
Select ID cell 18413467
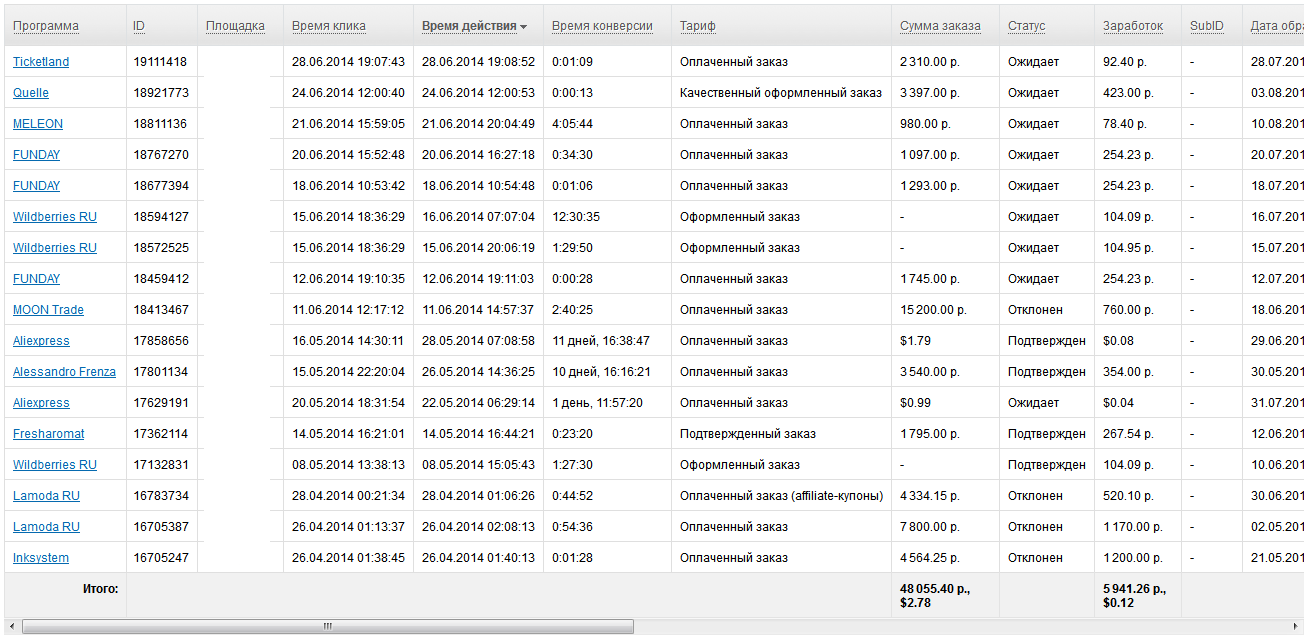click(x=161, y=310)
